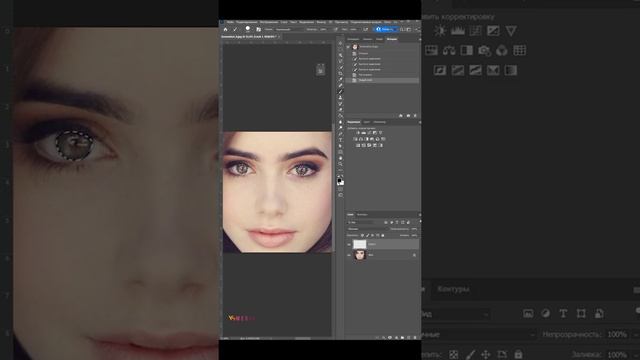Click the Black & White icon in the enlarged right panel

(x=467, y=50)
